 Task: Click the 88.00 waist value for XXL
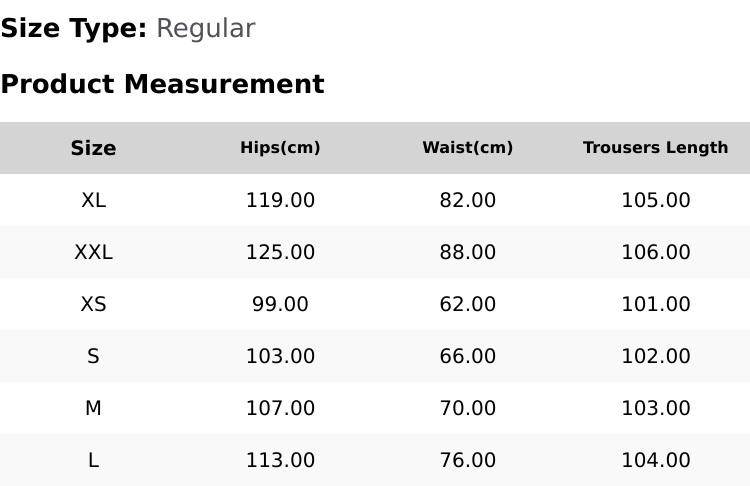pos(467,252)
